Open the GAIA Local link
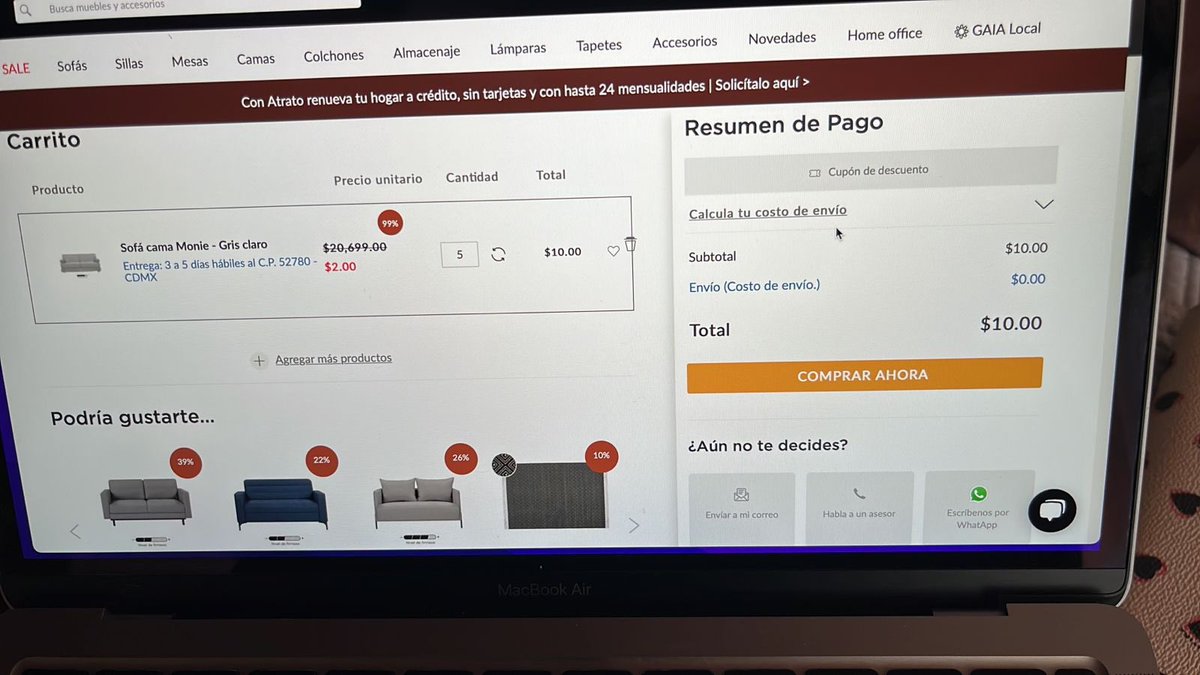Screen dimensions: 1200x675 (x=998, y=30)
